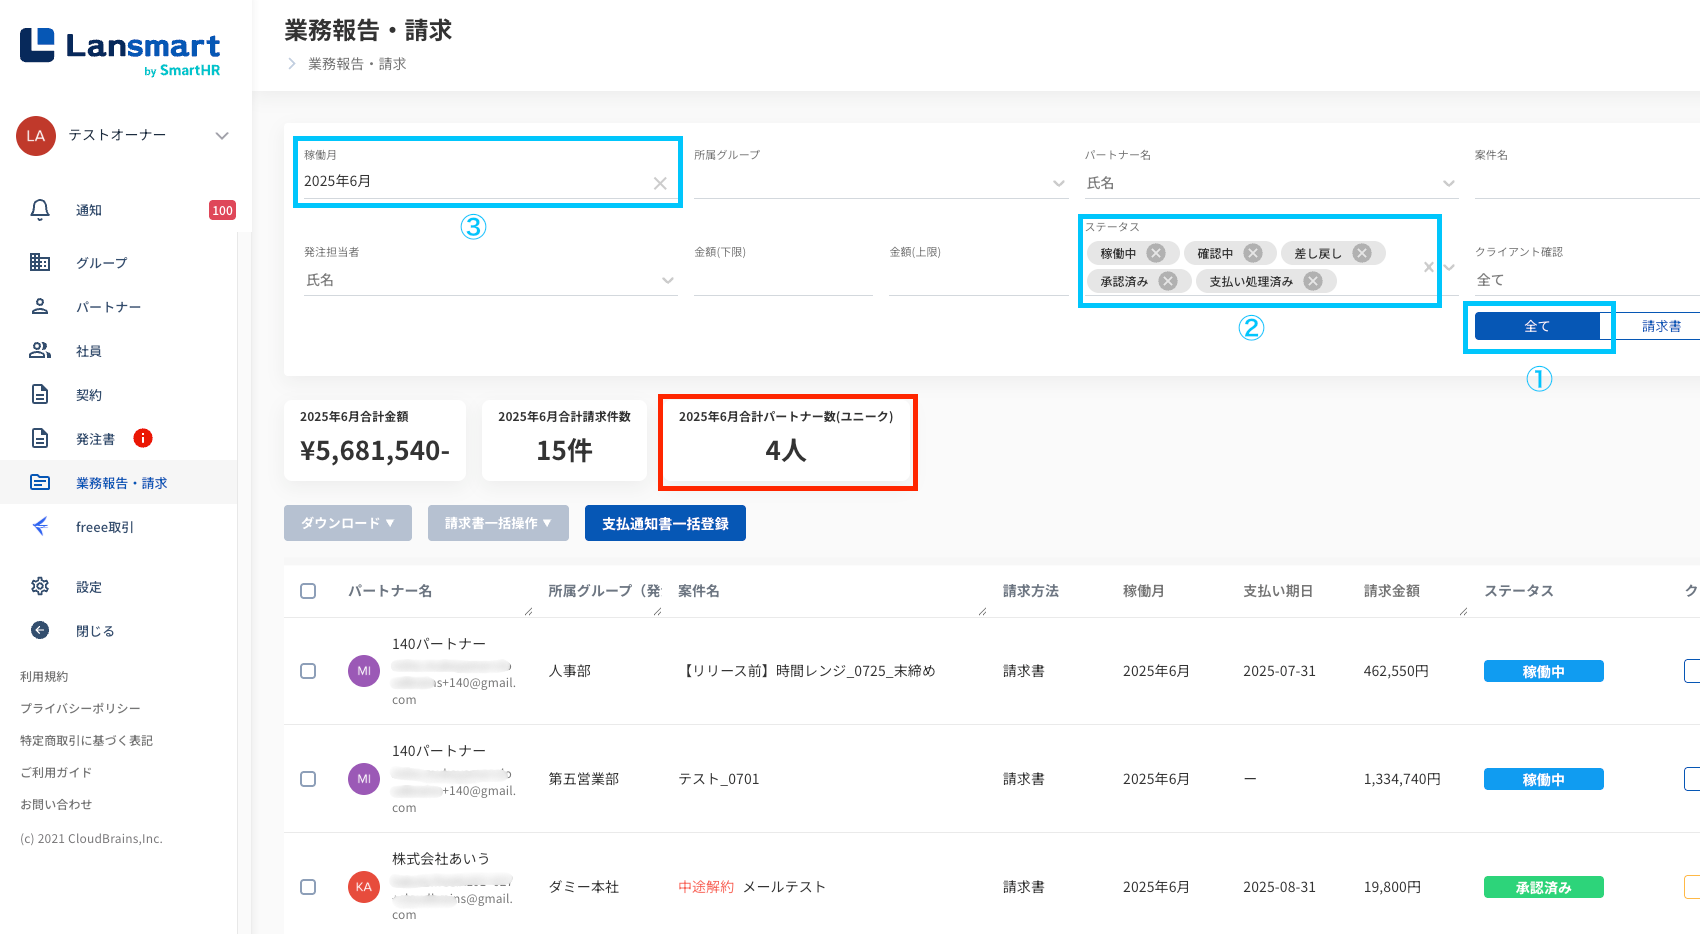Click the freee取引 bird icon
The height and width of the screenshot is (934, 1700).
40,526
